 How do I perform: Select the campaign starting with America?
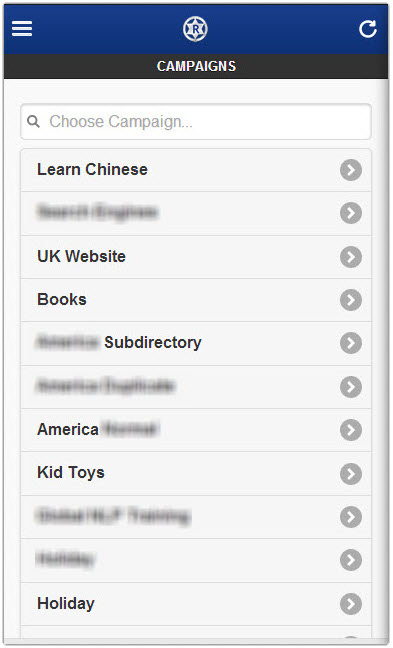click(196, 430)
